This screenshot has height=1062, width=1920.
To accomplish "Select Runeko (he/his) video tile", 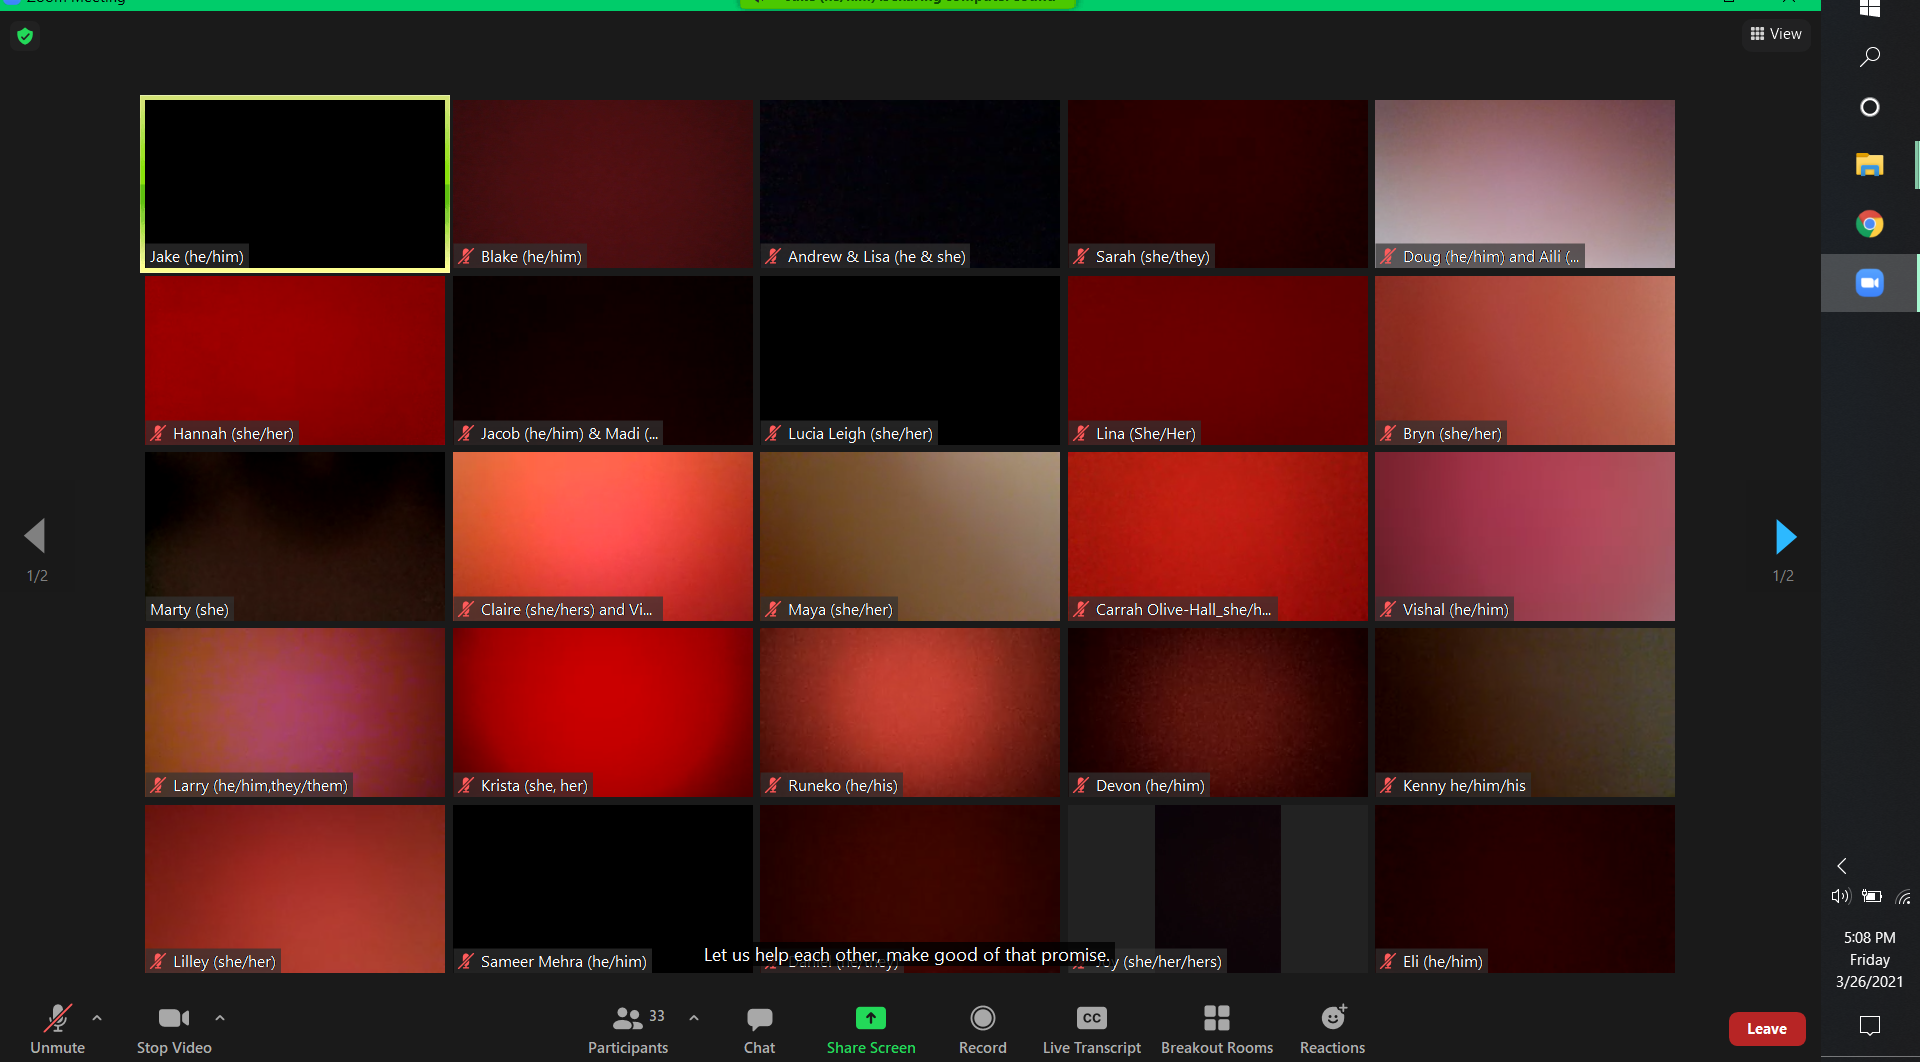I will click(x=910, y=712).
